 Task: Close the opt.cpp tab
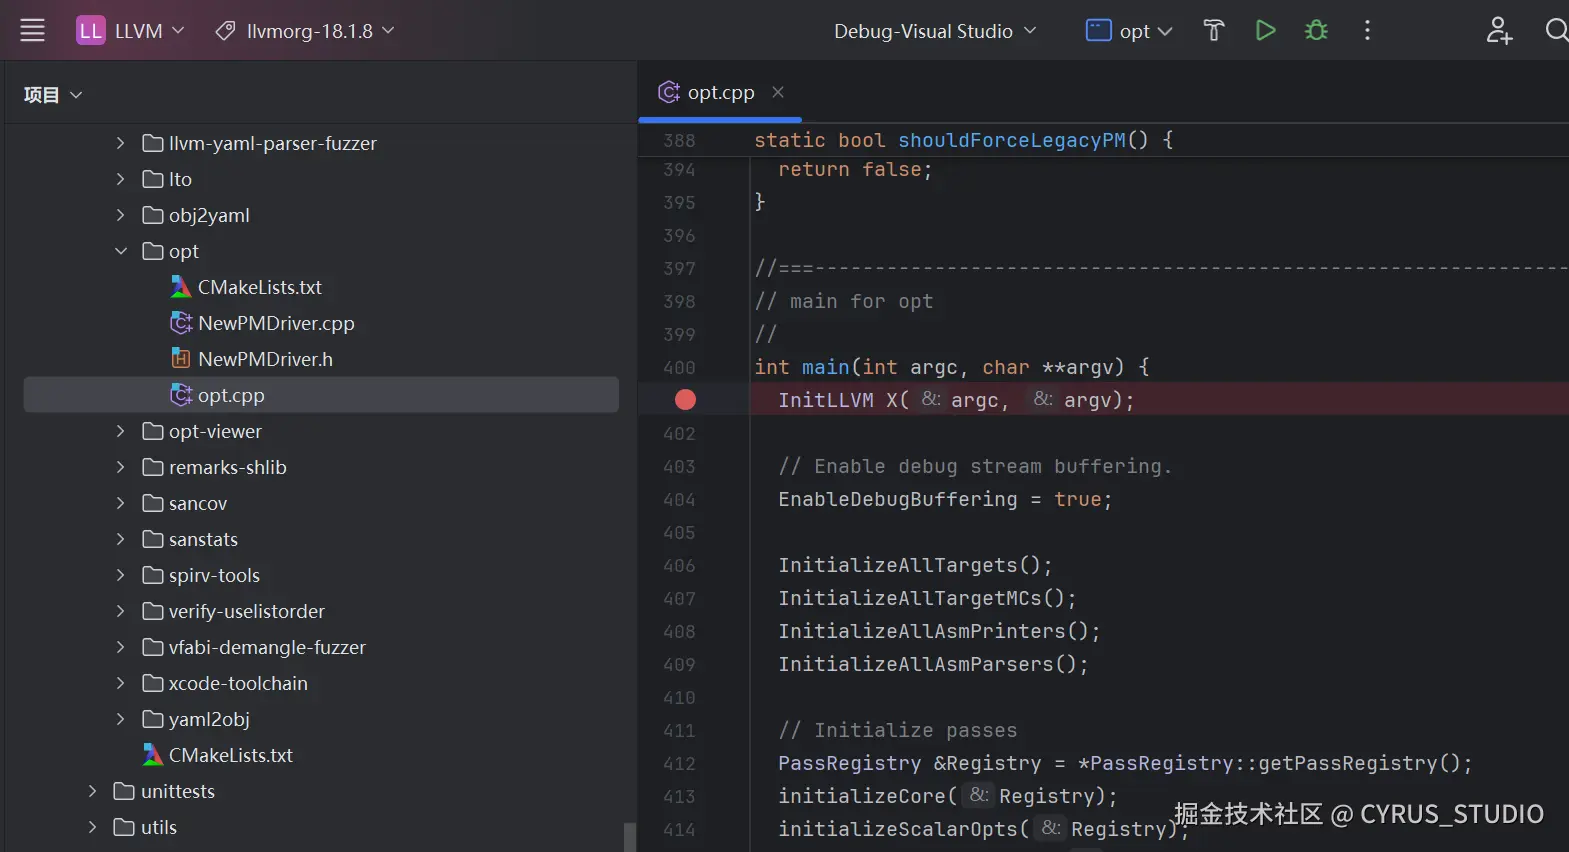[x=778, y=92]
